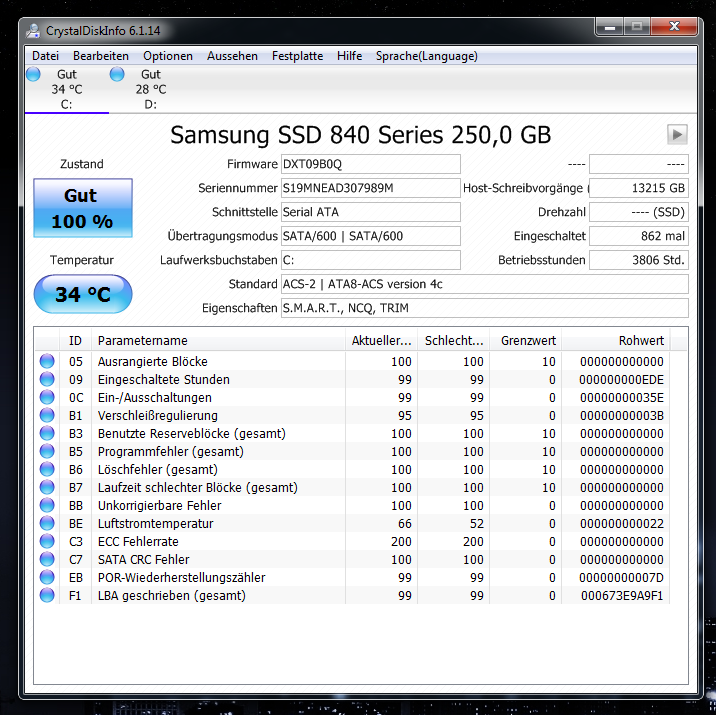This screenshot has width=716, height=715.
Task: Open the Optionen menu
Action: click(168, 56)
